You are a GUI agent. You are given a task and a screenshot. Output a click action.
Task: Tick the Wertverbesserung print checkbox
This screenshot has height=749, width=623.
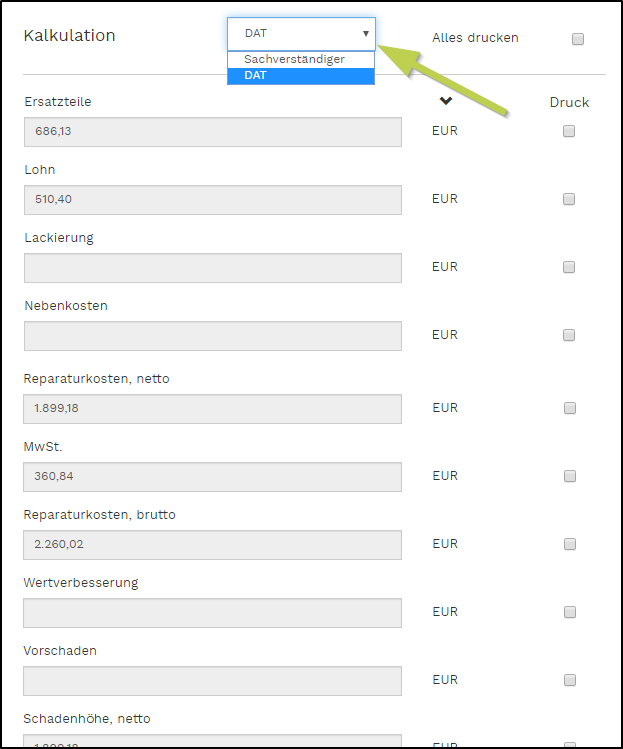(569, 612)
